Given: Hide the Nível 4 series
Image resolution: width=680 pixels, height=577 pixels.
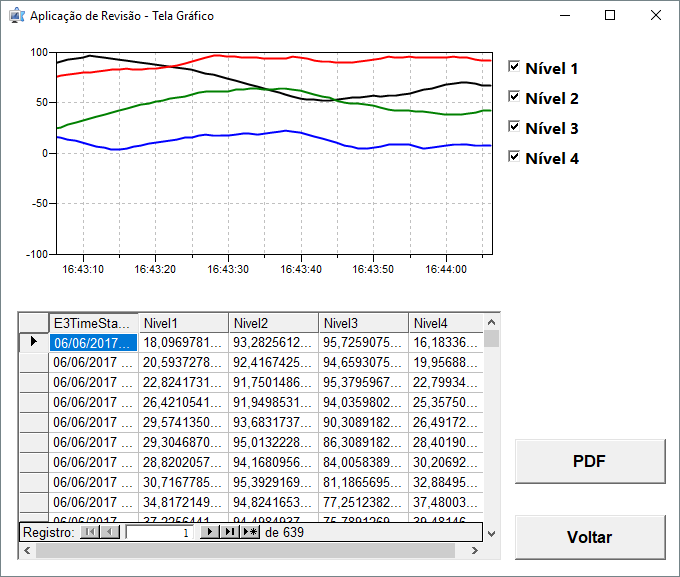Looking at the screenshot, I should [x=515, y=157].
